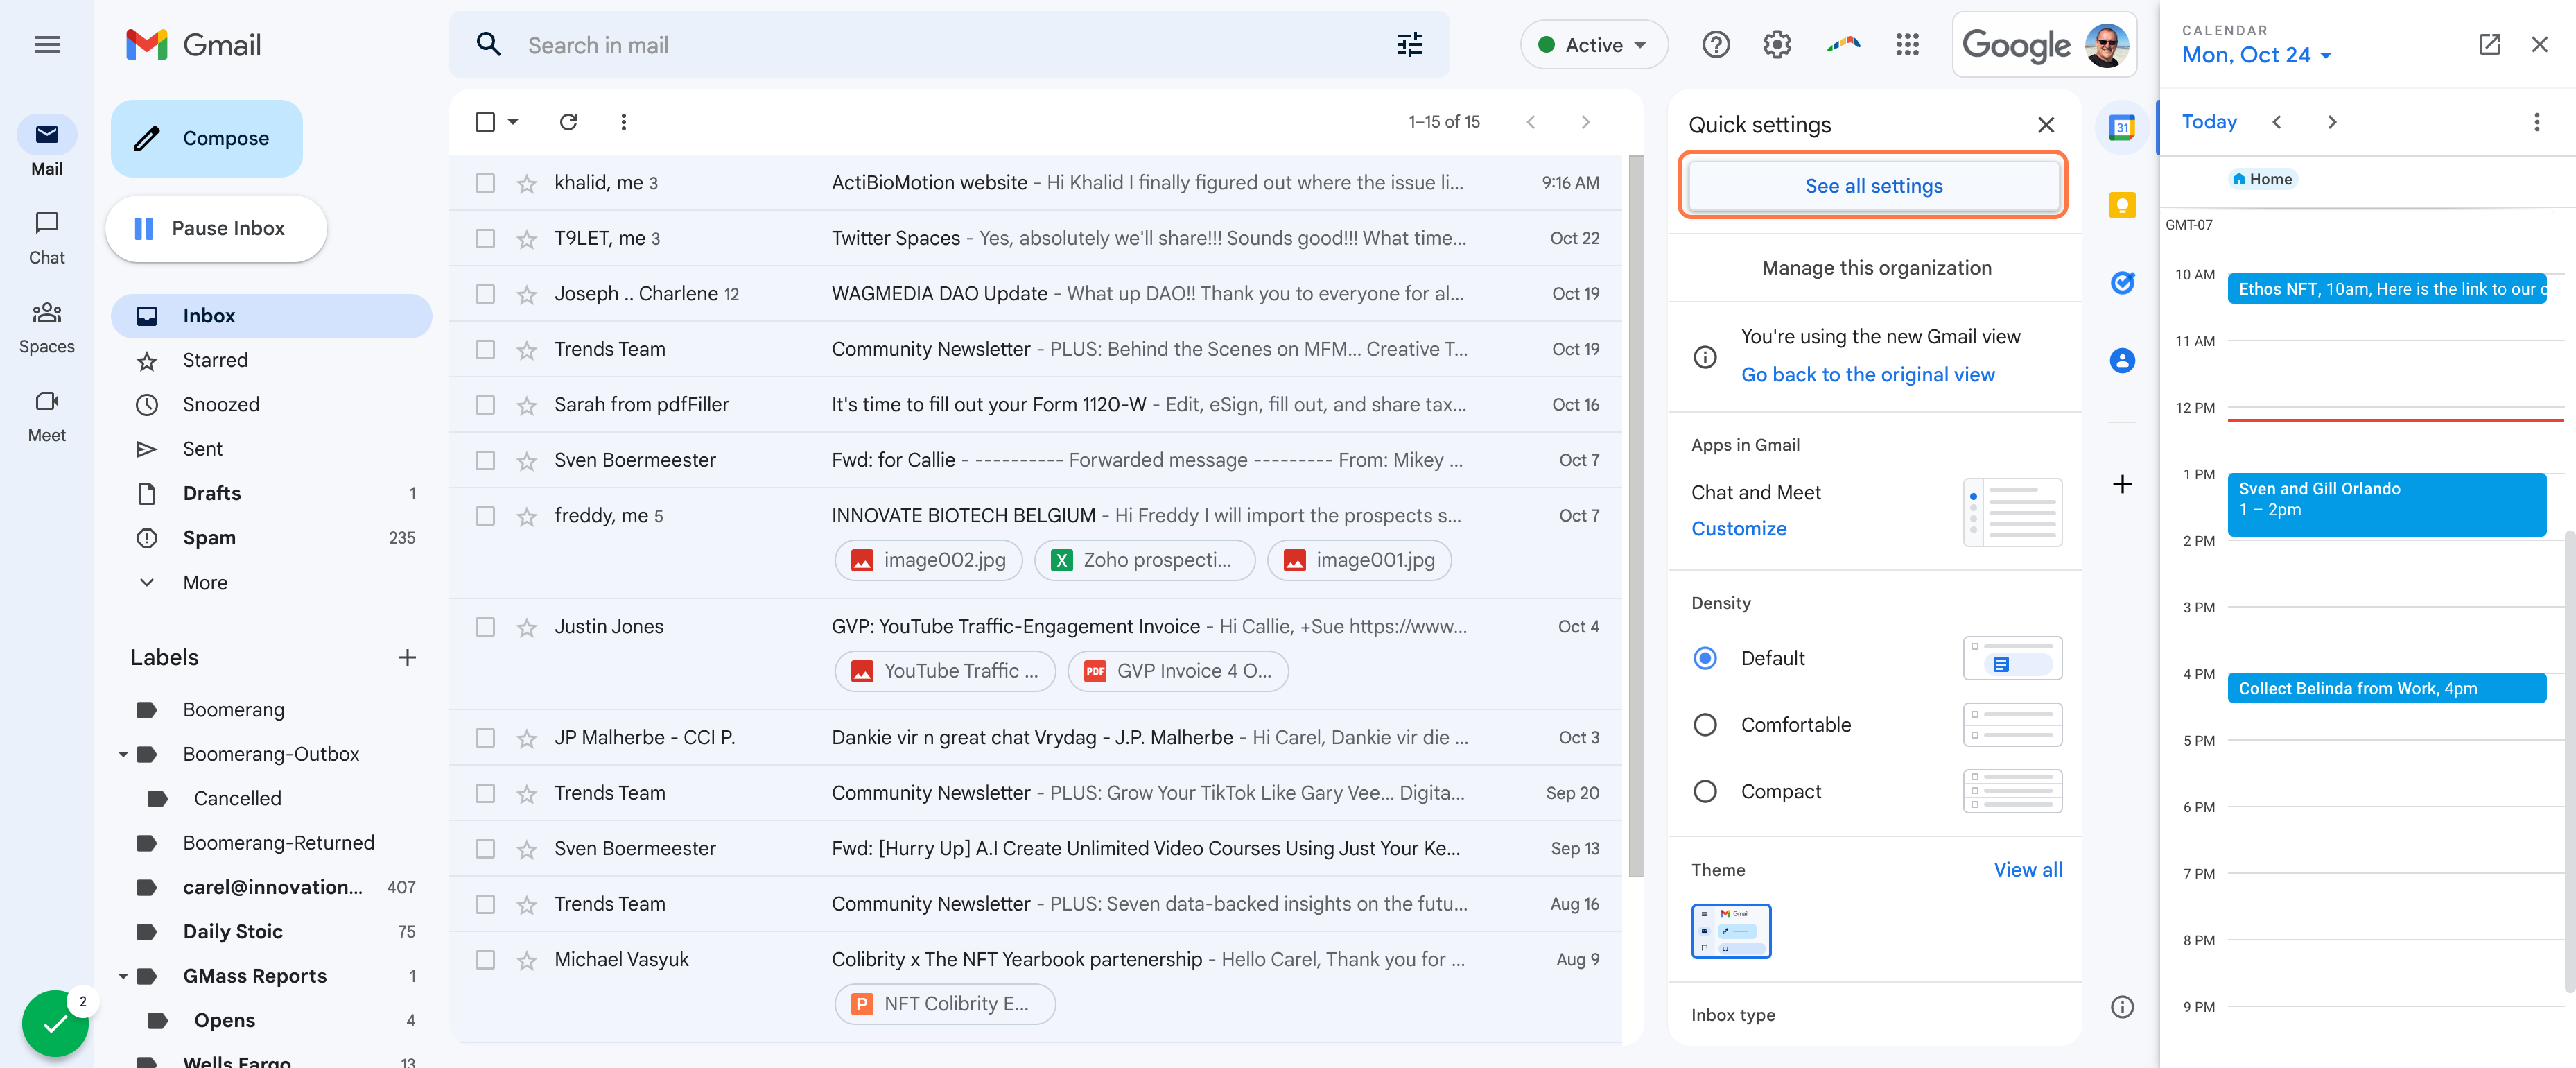Star the khalid ActiBioMotion email
The height and width of the screenshot is (1068, 2576).
click(526, 183)
